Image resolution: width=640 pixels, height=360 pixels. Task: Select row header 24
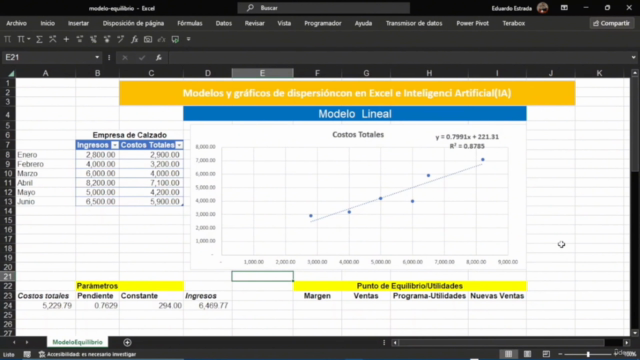pyautogui.click(x=8, y=305)
